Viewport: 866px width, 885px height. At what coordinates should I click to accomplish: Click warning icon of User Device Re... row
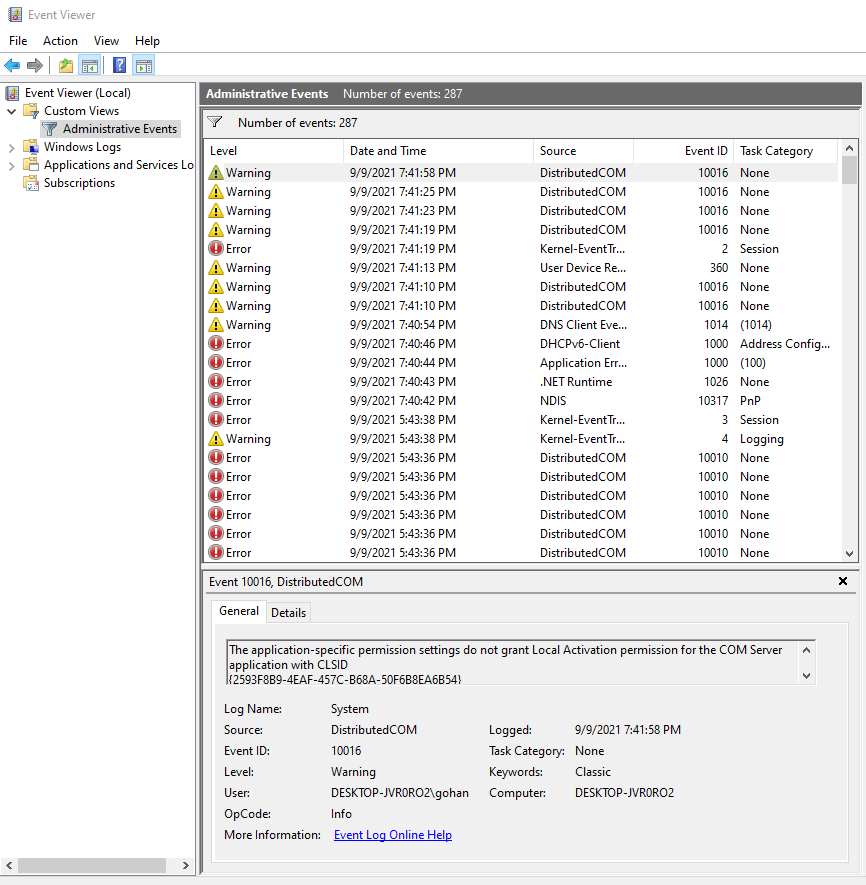216,268
